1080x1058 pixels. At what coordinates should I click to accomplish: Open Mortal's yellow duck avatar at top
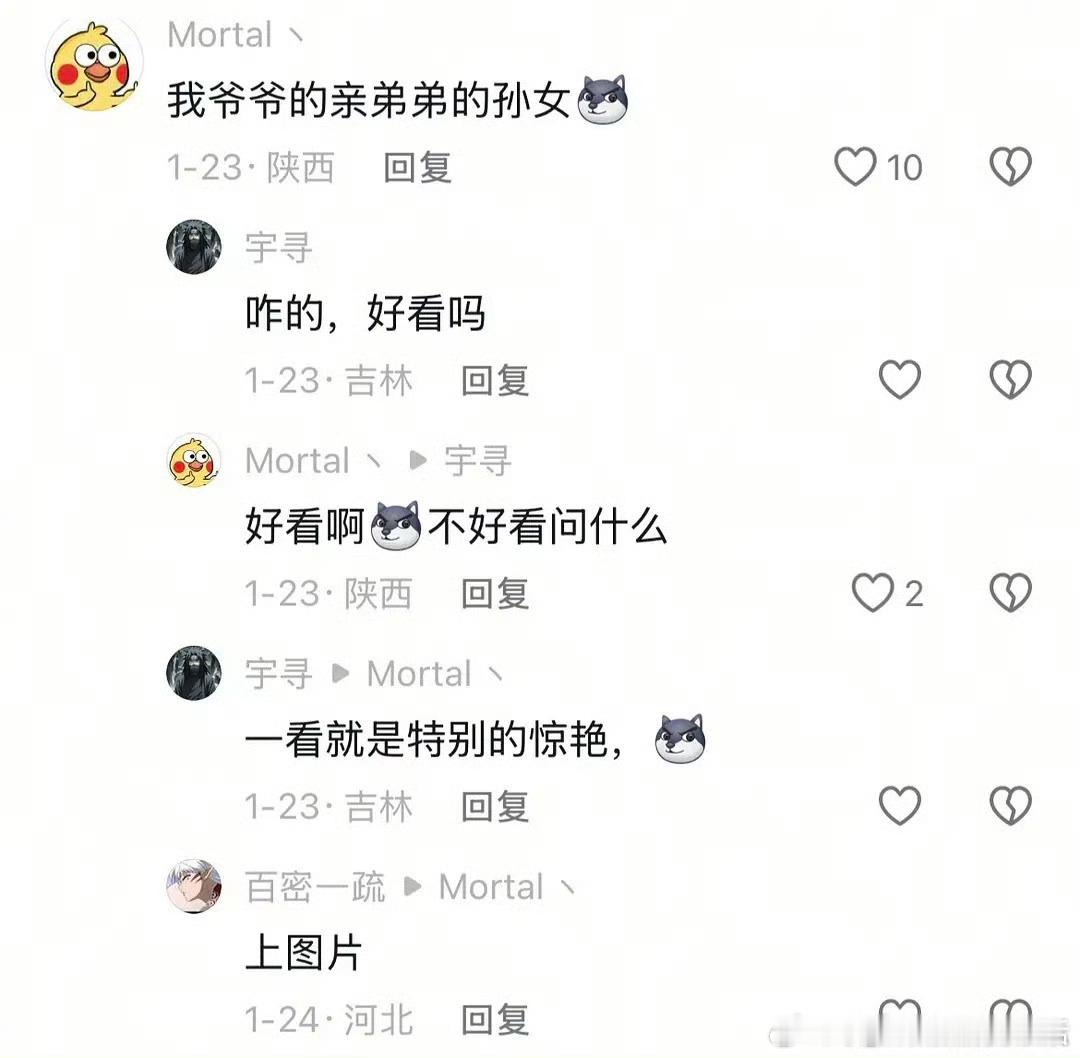[94, 65]
